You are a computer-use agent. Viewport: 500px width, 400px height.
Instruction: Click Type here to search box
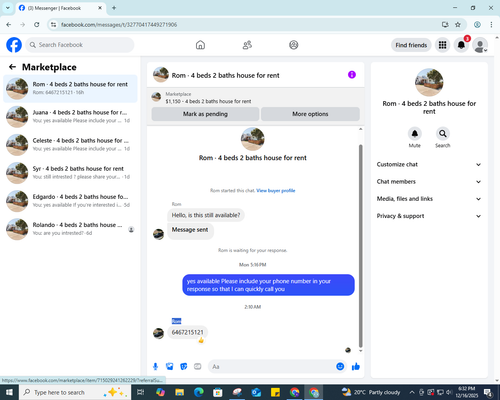(75, 392)
